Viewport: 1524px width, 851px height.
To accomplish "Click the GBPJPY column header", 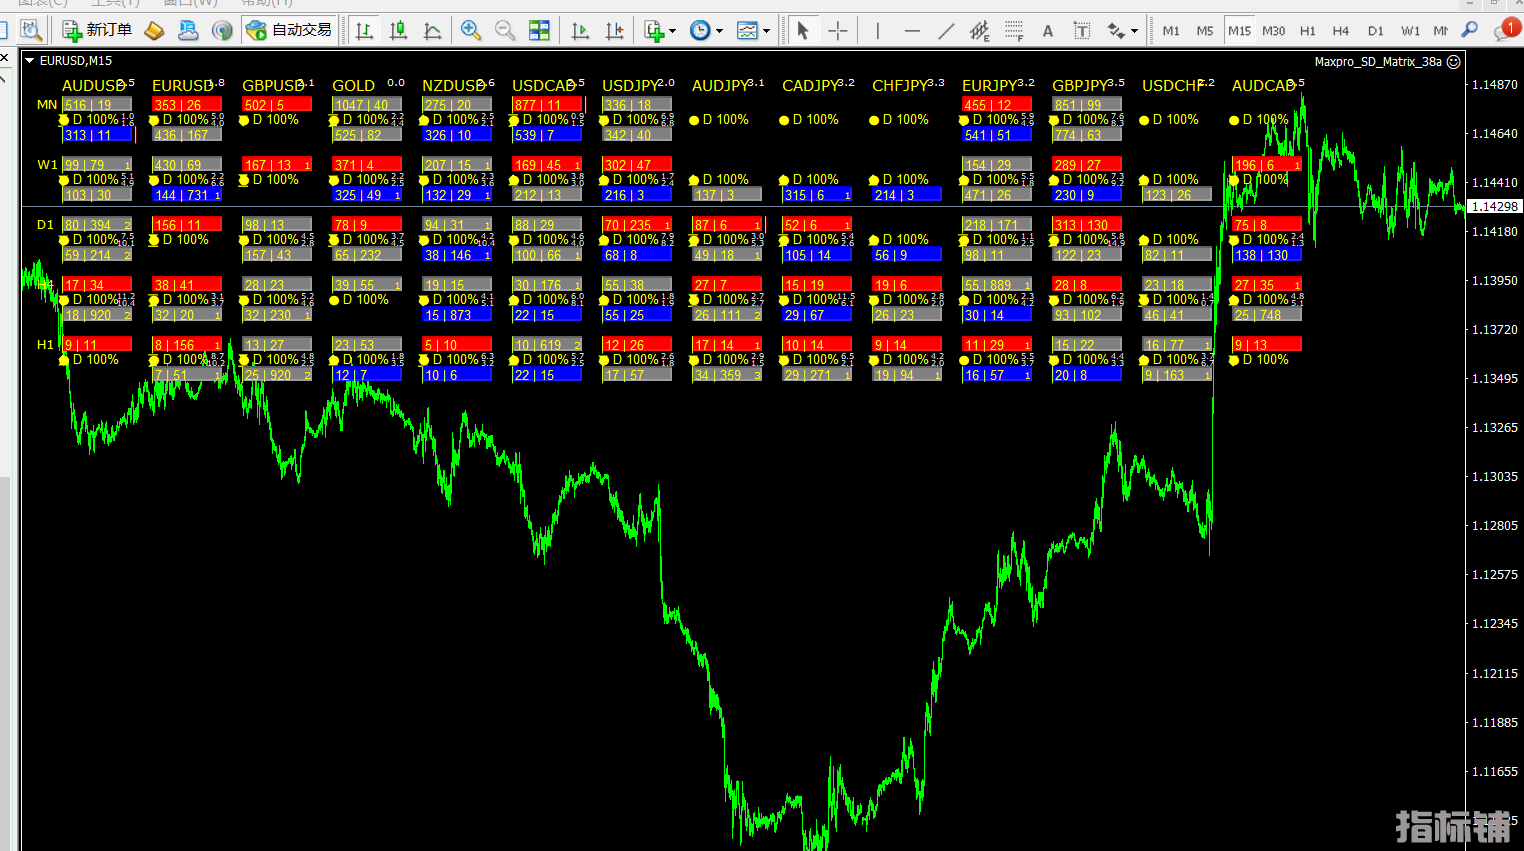I will tap(1081, 86).
